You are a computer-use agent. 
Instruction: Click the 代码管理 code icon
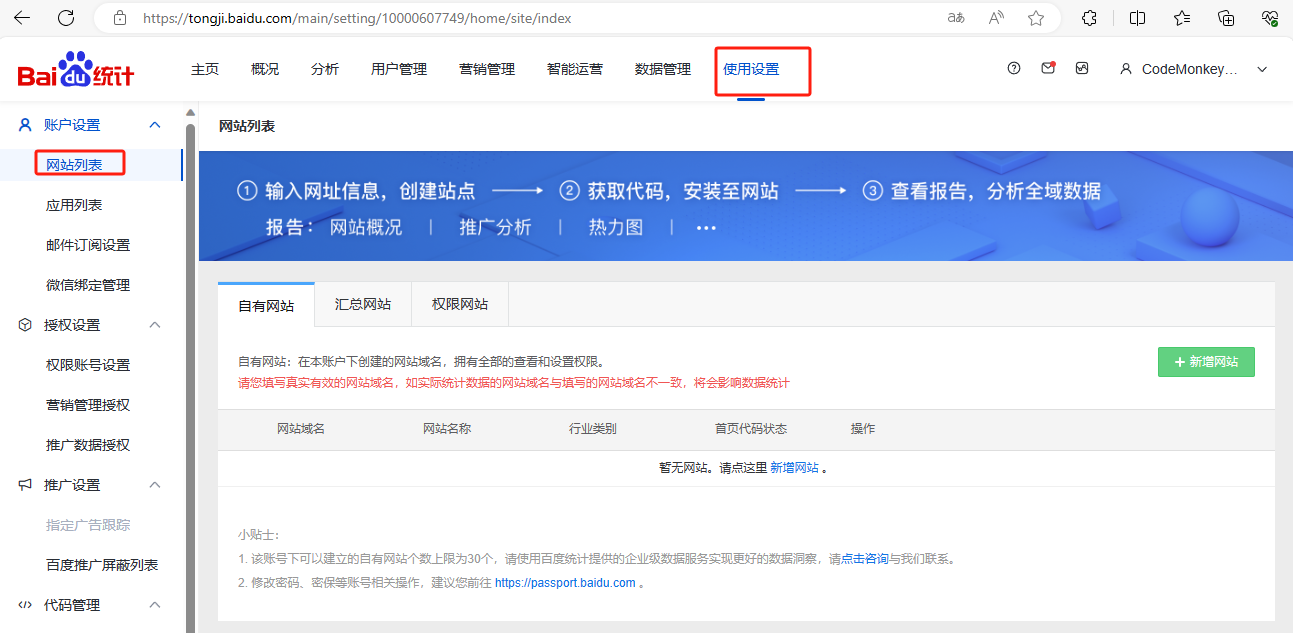[x=26, y=605]
